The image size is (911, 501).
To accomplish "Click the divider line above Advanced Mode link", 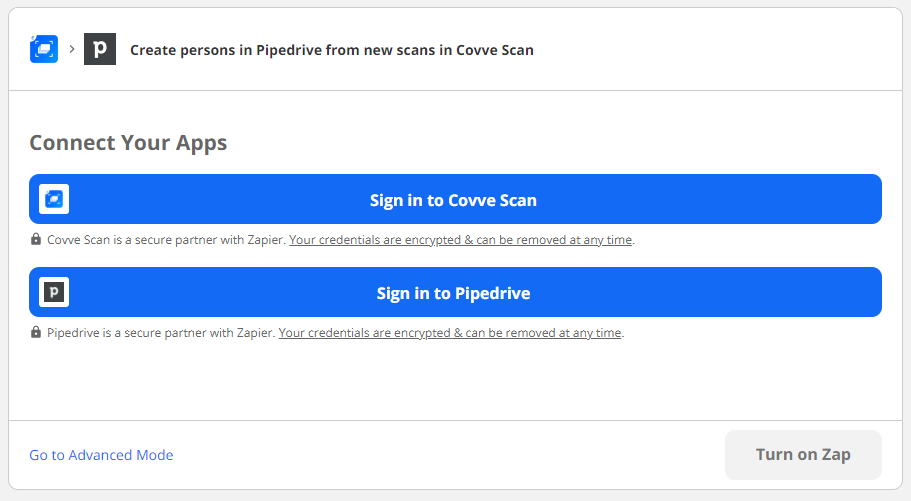I will click(x=455, y=420).
